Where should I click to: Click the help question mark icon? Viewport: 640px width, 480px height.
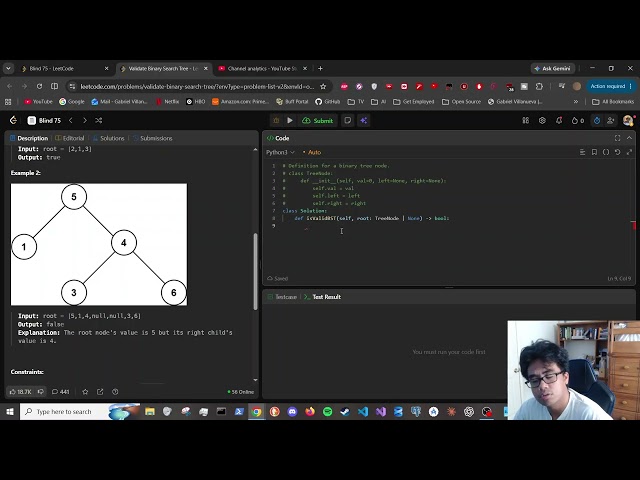coord(115,392)
